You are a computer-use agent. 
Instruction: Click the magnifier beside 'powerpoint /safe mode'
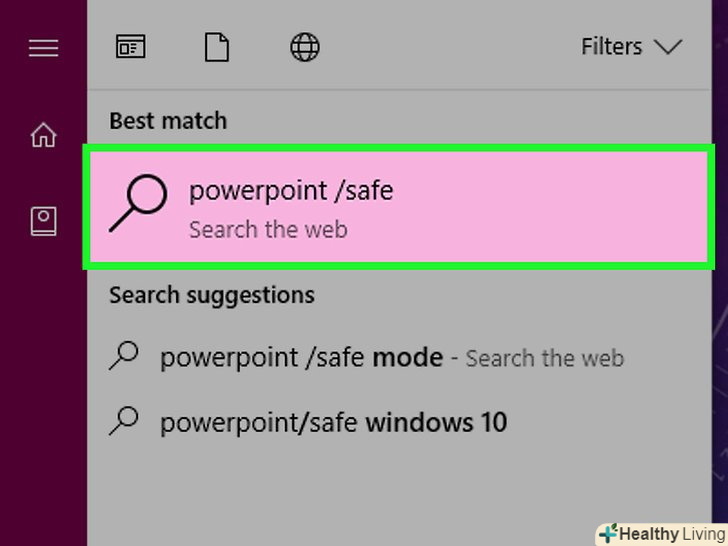point(124,356)
